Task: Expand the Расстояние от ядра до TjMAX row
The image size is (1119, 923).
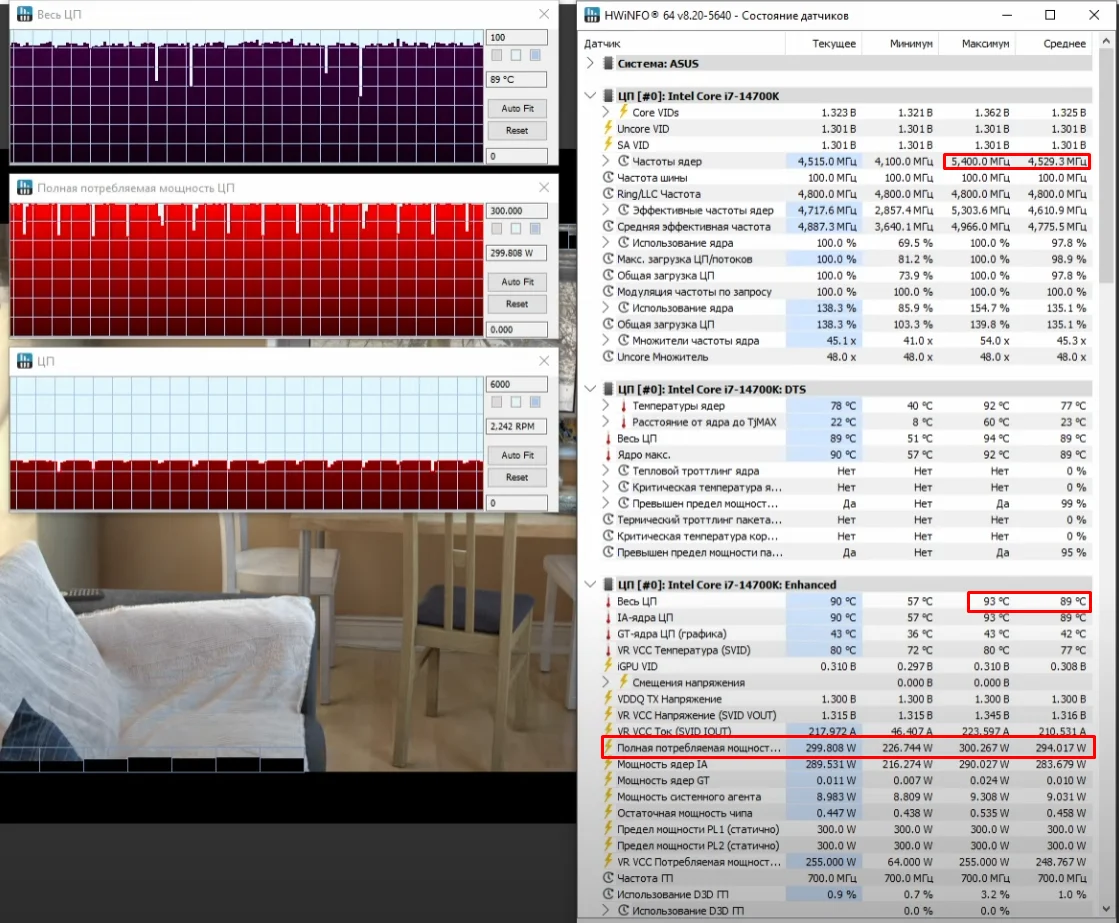Action: tap(606, 422)
